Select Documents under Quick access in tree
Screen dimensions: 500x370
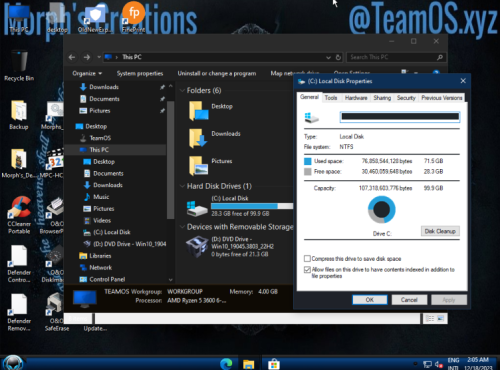[x=104, y=99]
